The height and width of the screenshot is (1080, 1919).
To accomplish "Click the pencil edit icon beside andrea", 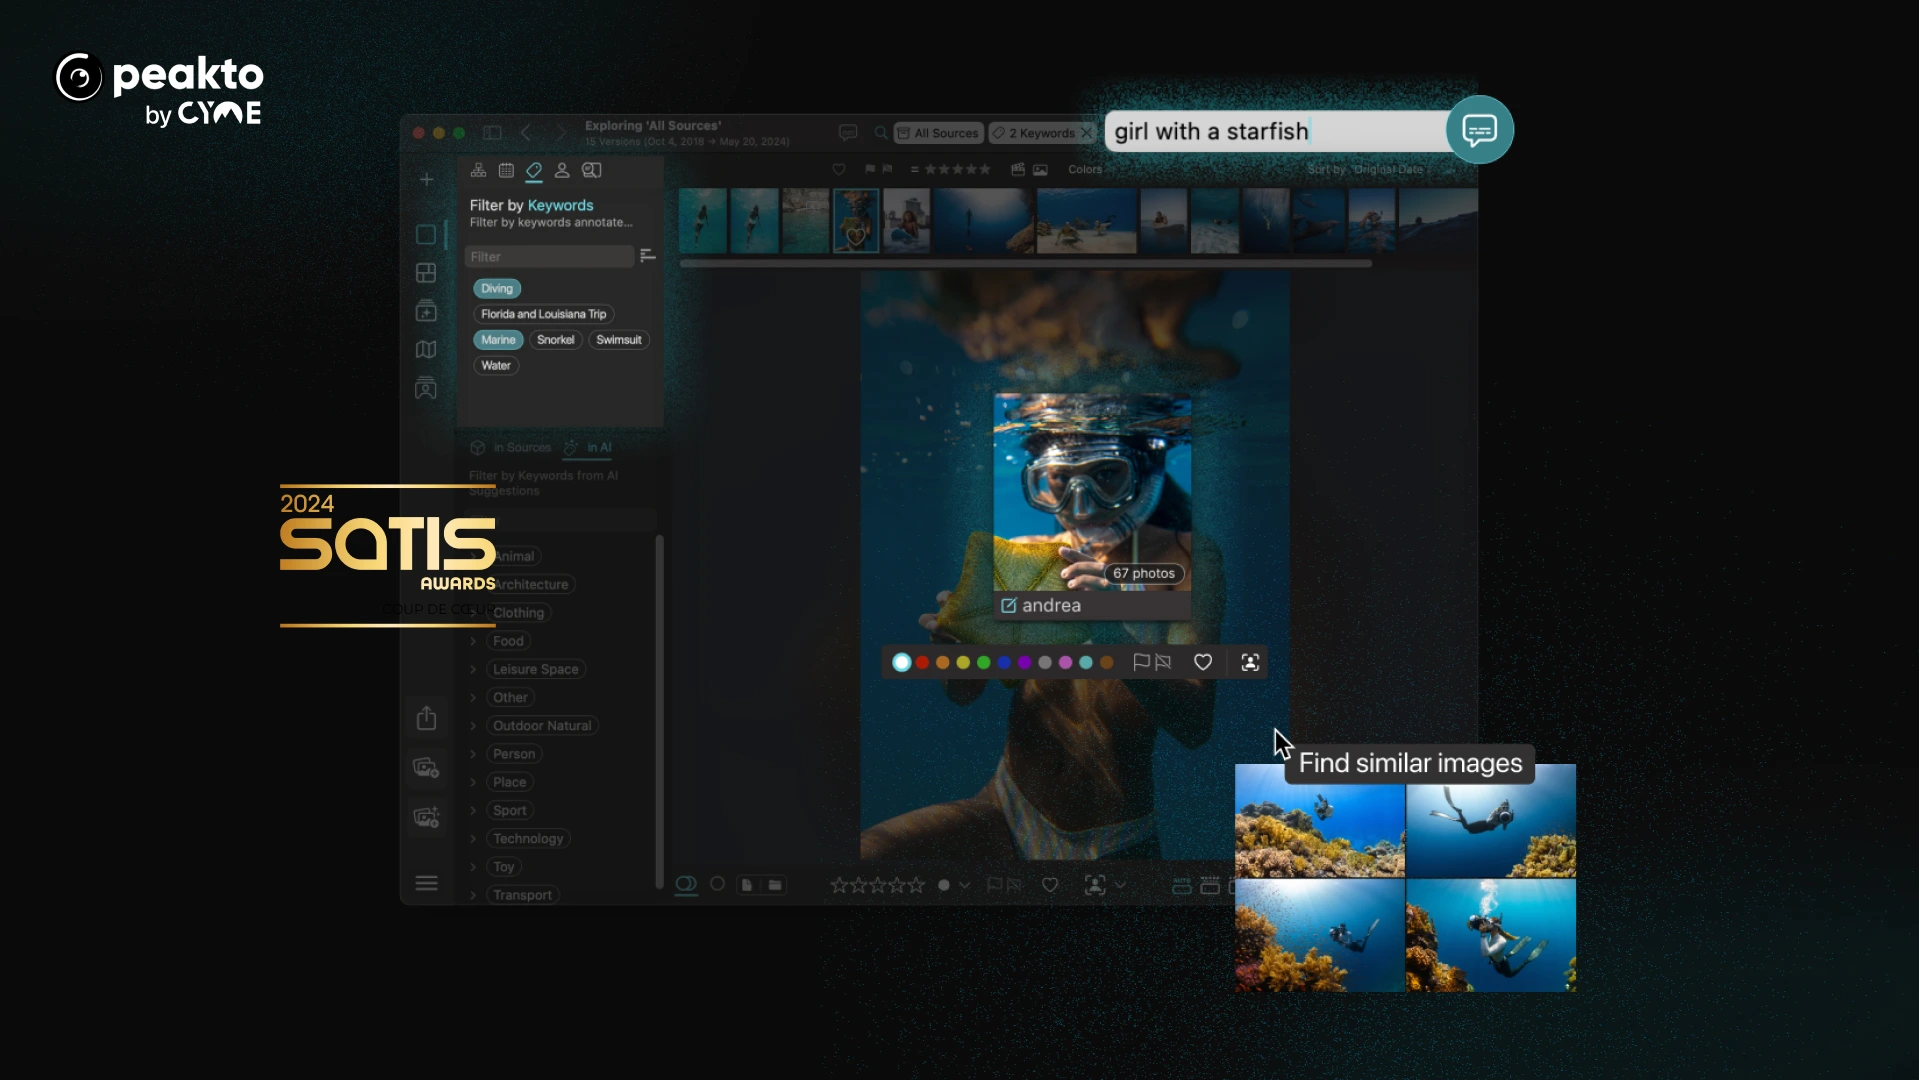I will 1009,605.
